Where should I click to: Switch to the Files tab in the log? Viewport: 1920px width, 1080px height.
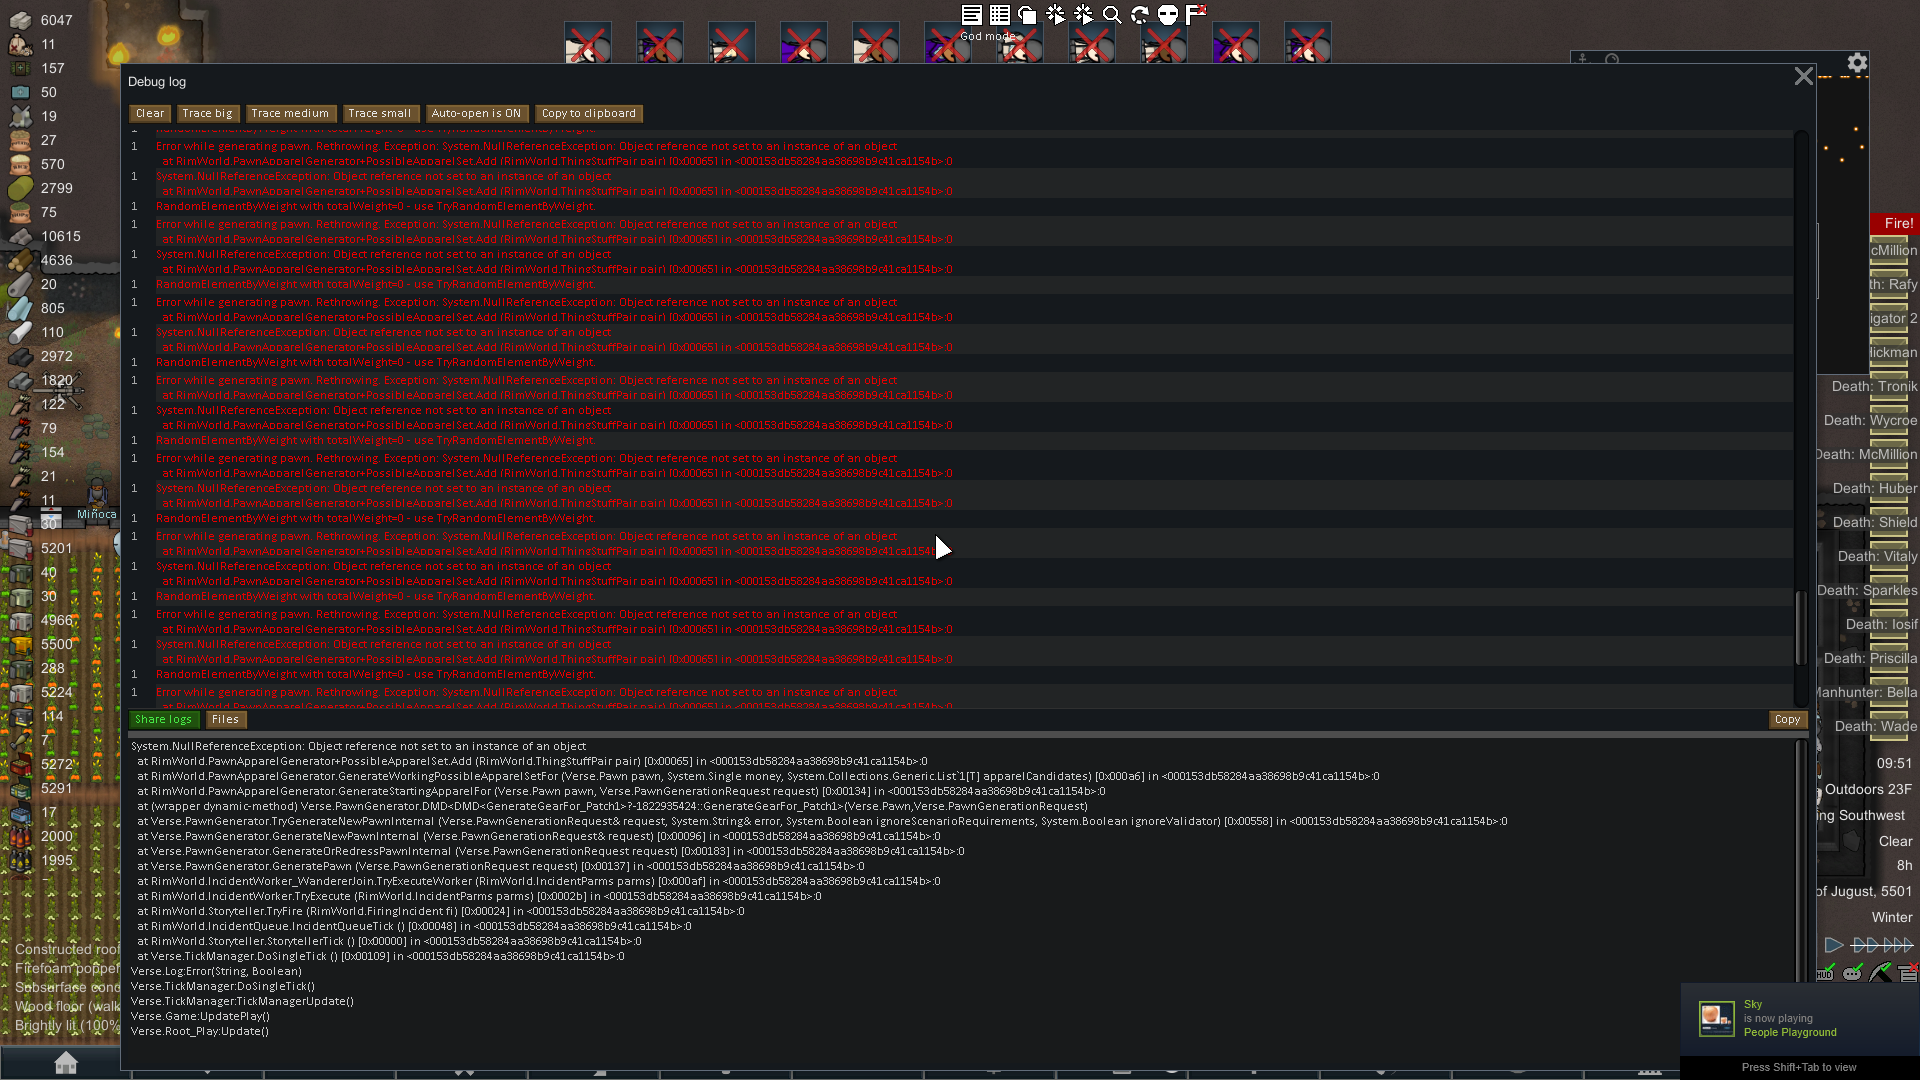[x=225, y=719]
